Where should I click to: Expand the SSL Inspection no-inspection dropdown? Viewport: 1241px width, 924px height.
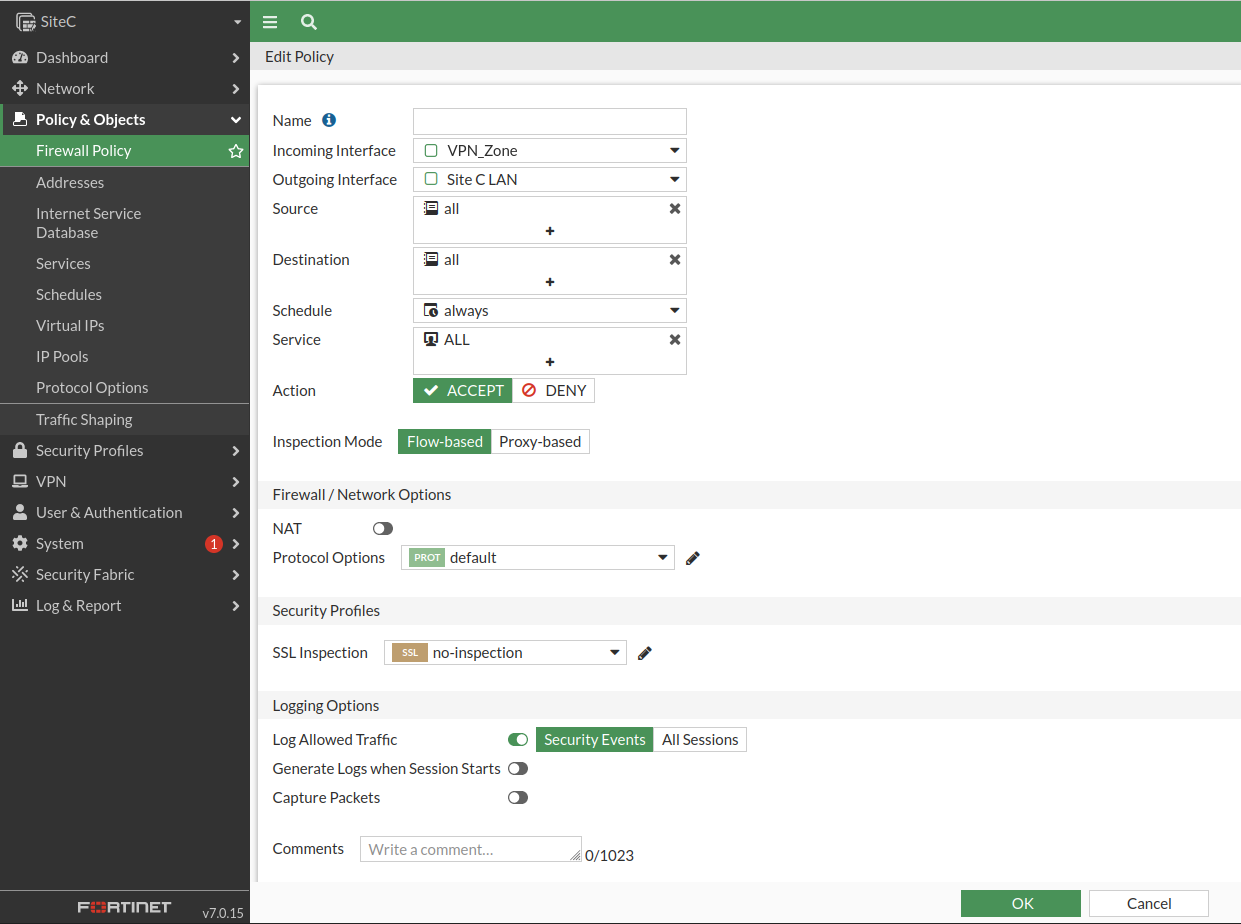[x=506, y=653]
